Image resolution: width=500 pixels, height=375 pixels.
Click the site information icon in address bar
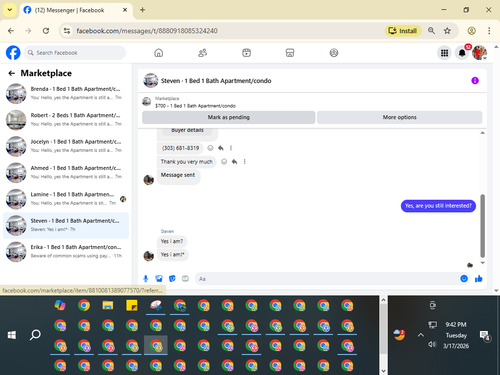pyautogui.click(x=67, y=31)
